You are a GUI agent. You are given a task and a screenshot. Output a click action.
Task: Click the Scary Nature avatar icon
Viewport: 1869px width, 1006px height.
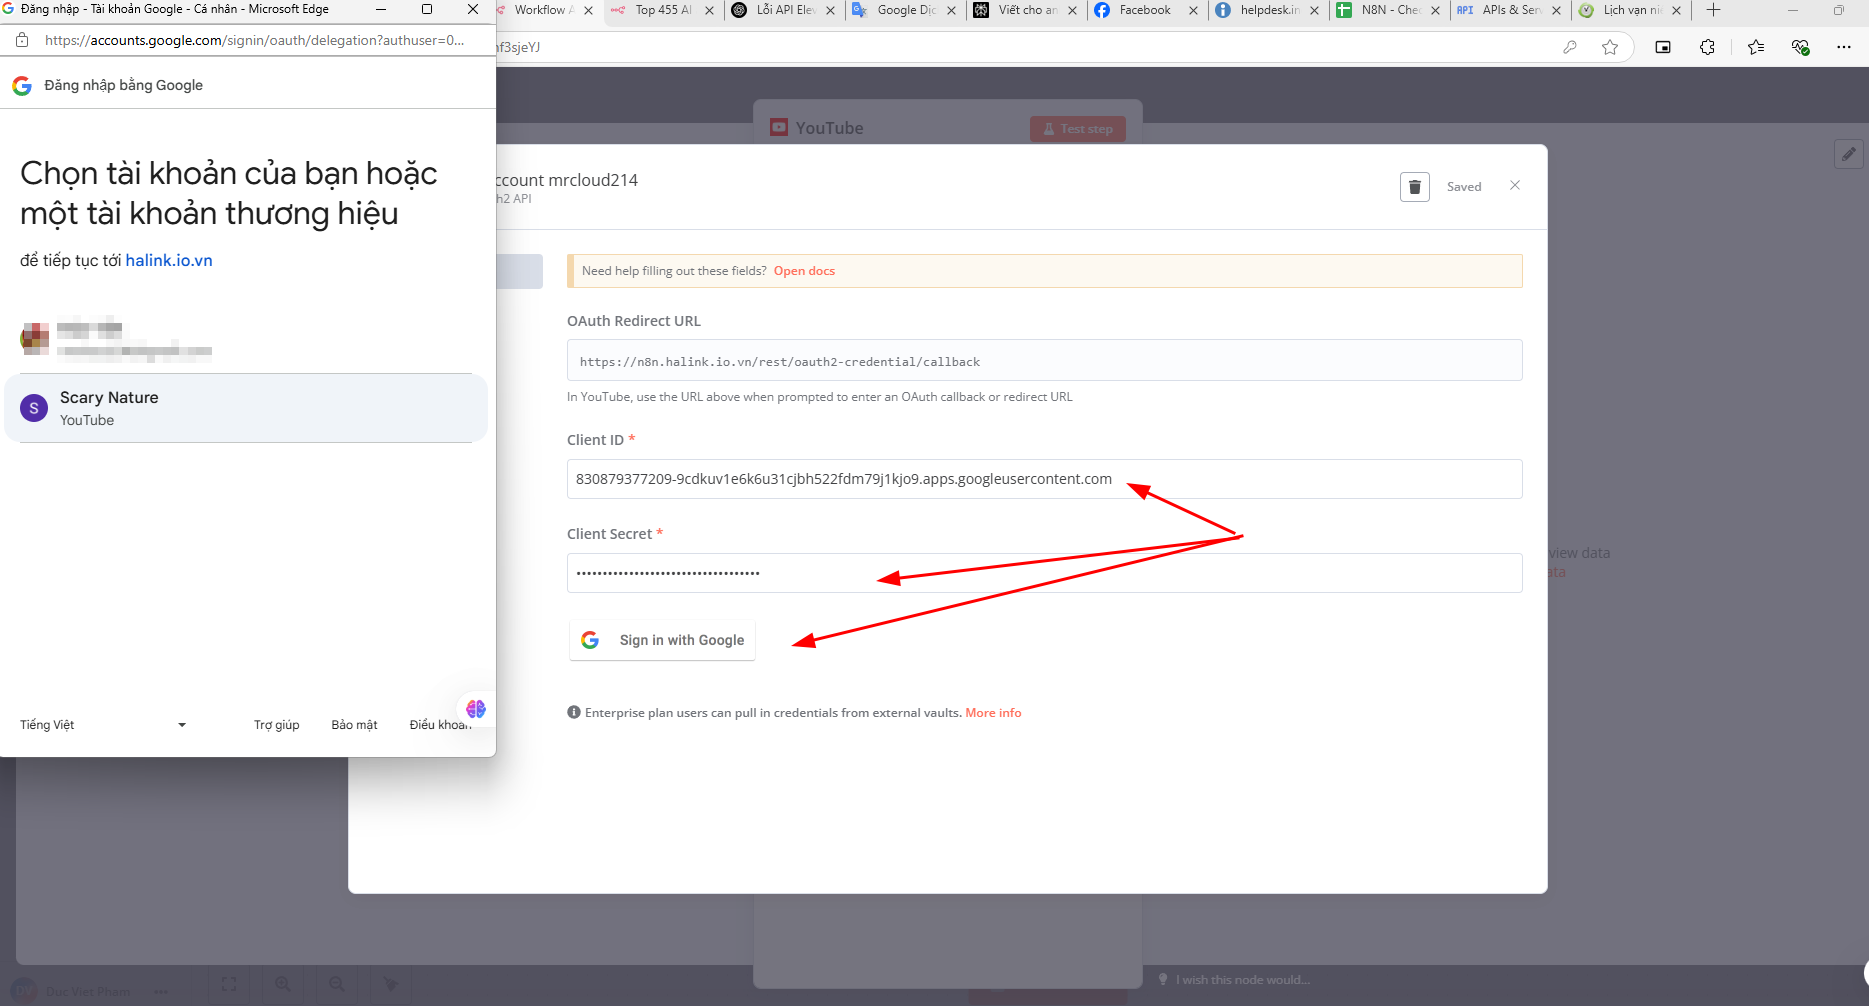(x=34, y=408)
